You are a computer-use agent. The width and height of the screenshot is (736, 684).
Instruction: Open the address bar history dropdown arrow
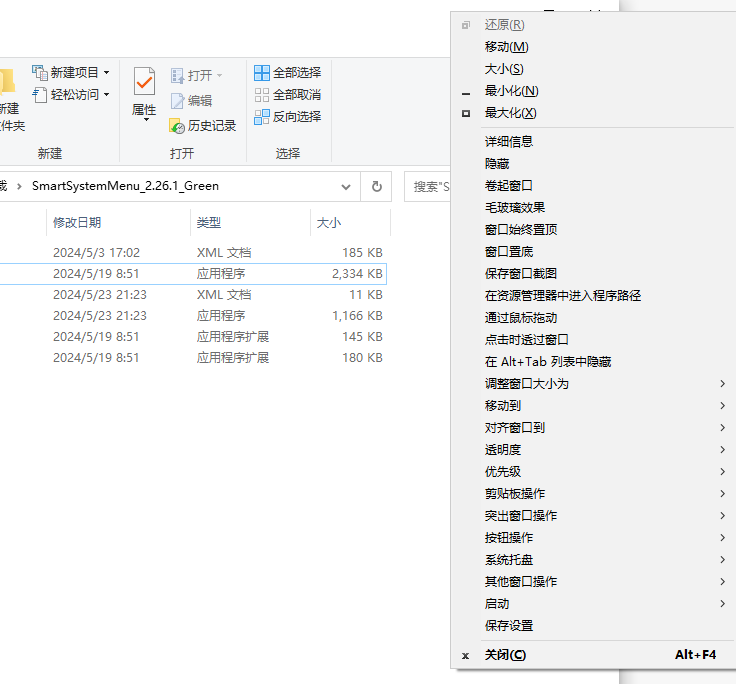[346, 186]
